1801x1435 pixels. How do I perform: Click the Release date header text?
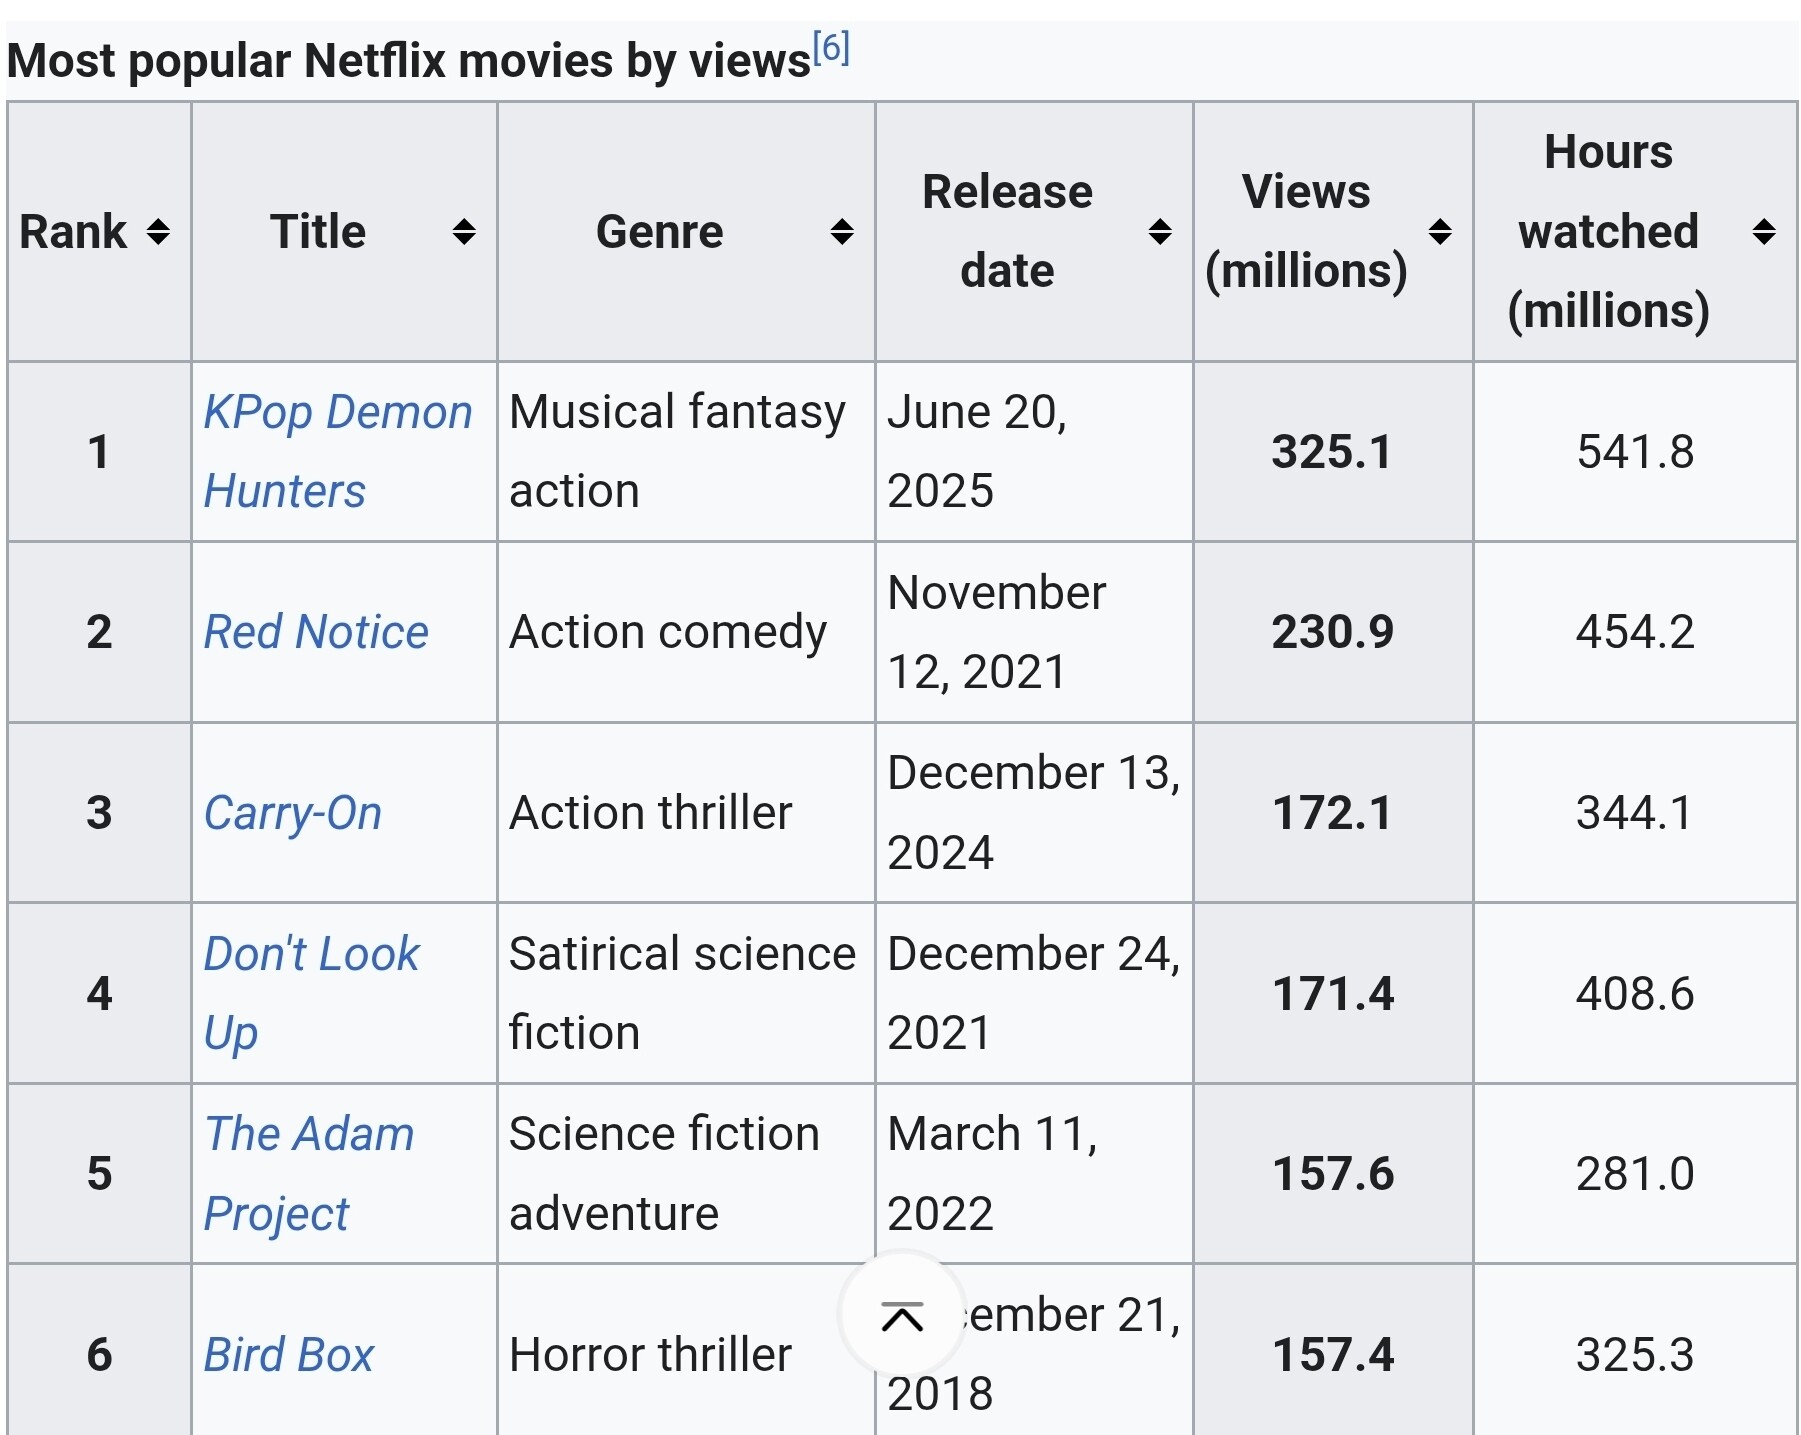[1007, 232]
